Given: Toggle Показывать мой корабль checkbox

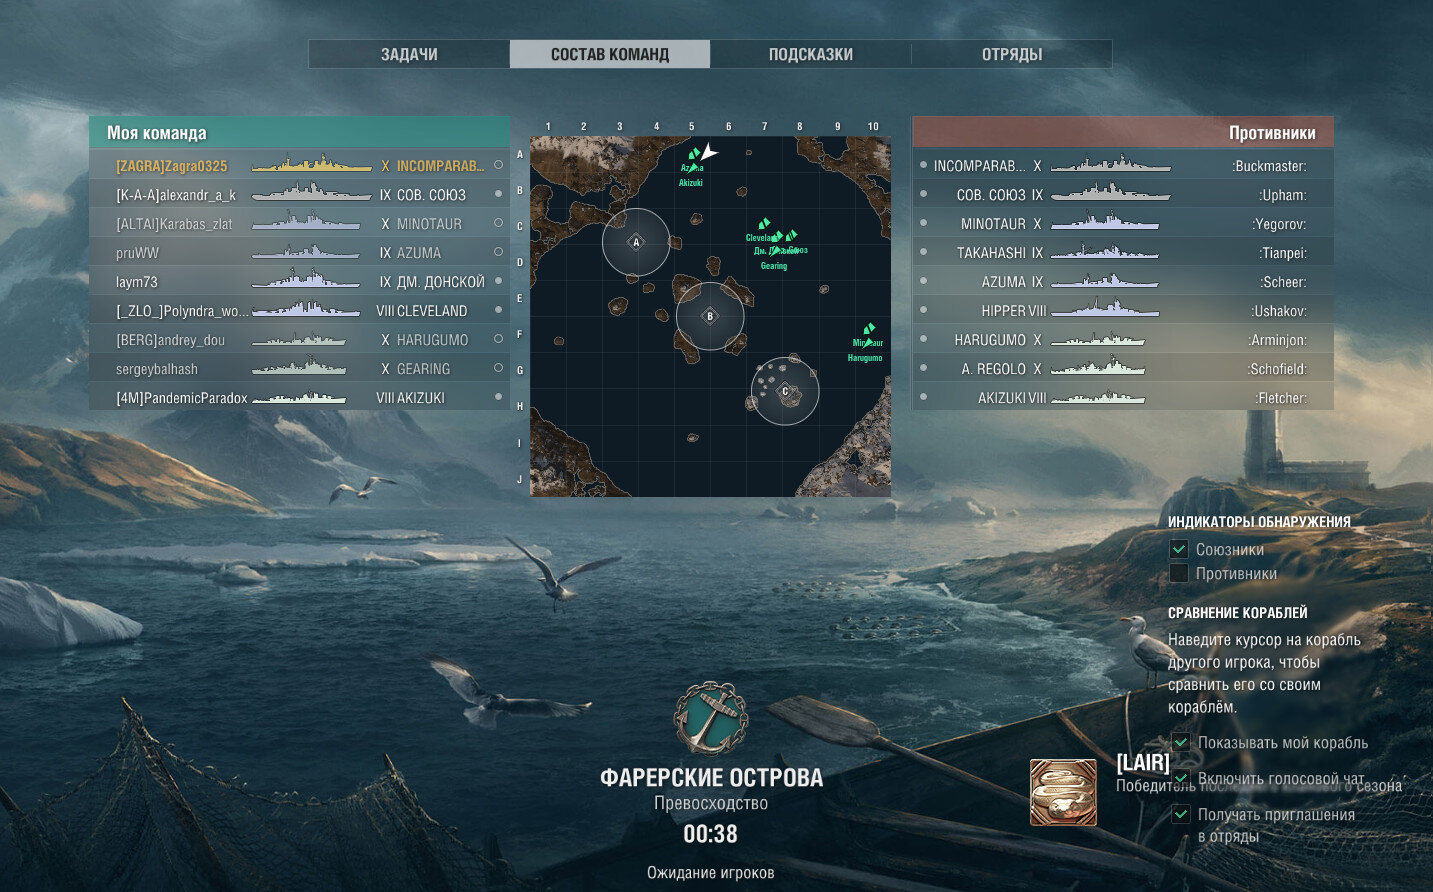Looking at the screenshot, I should pos(1181,742).
